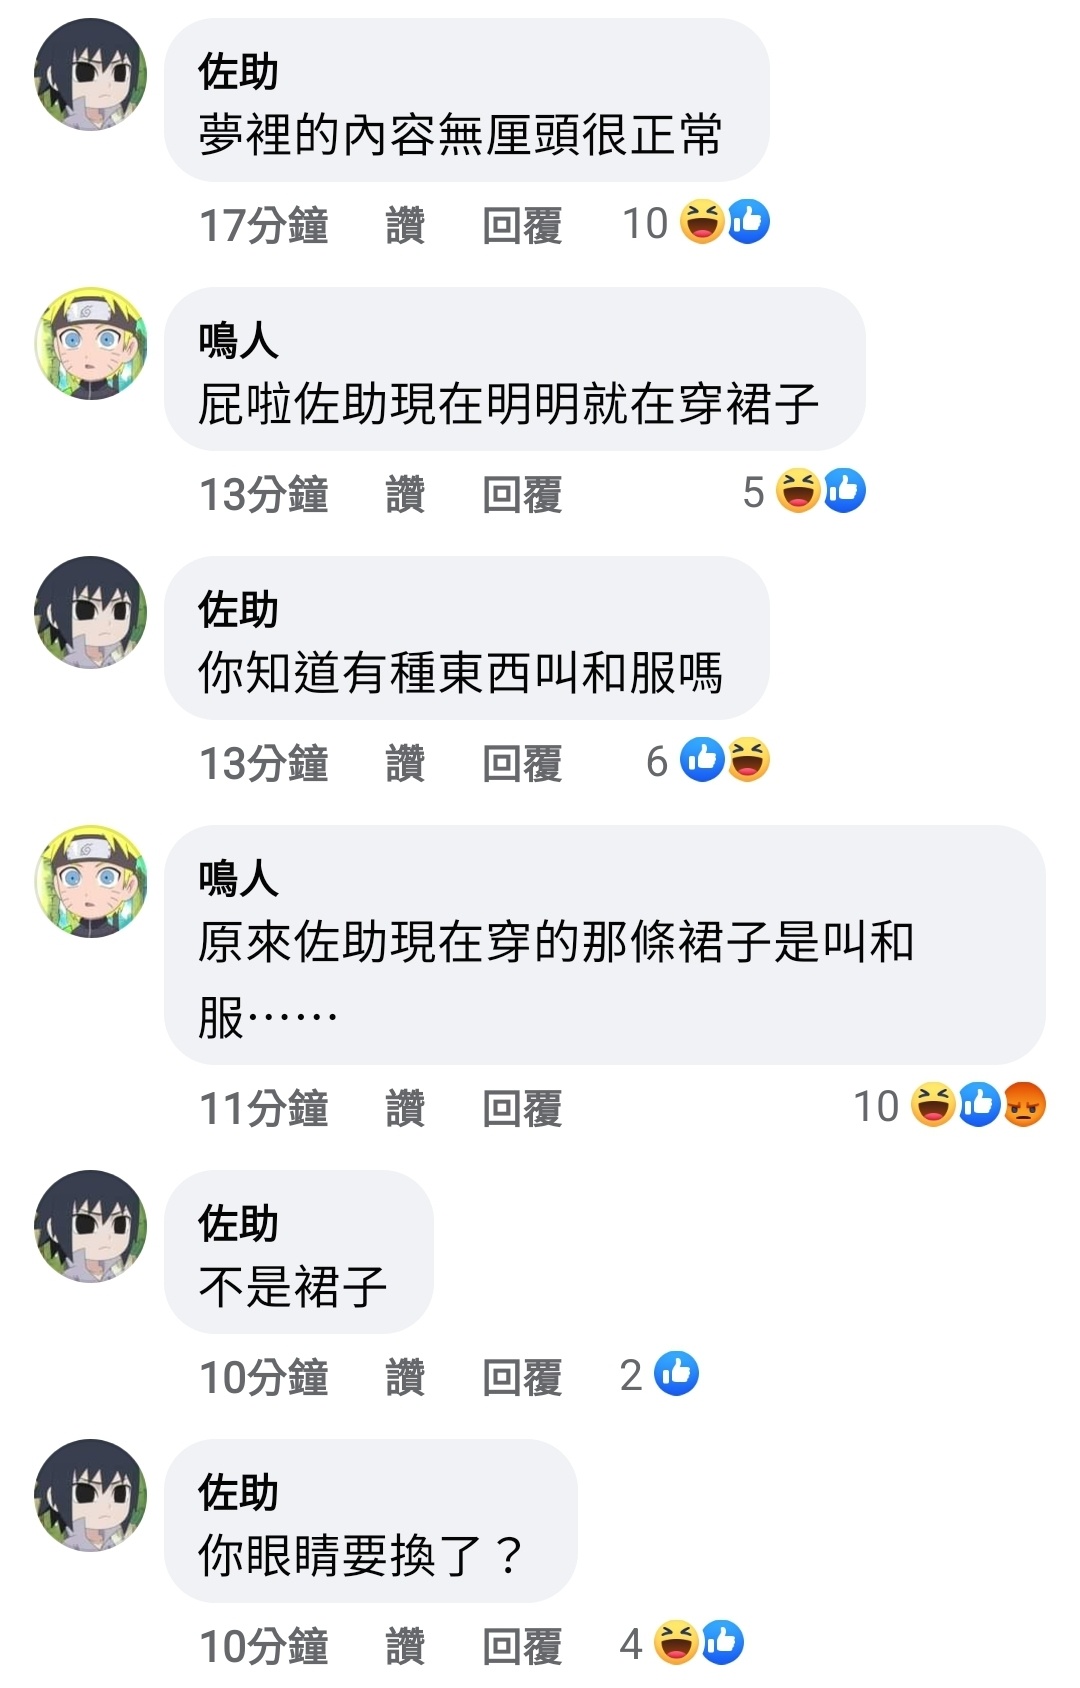
Task: Click 佐助's avatar beside 你眼睛要換了
Action: pos(90,1496)
